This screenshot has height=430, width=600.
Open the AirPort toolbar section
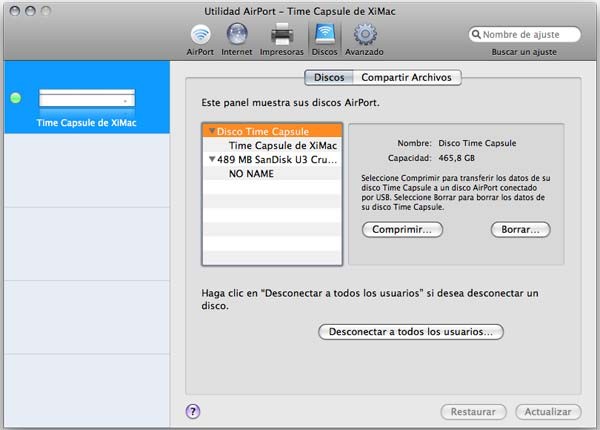point(200,40)
